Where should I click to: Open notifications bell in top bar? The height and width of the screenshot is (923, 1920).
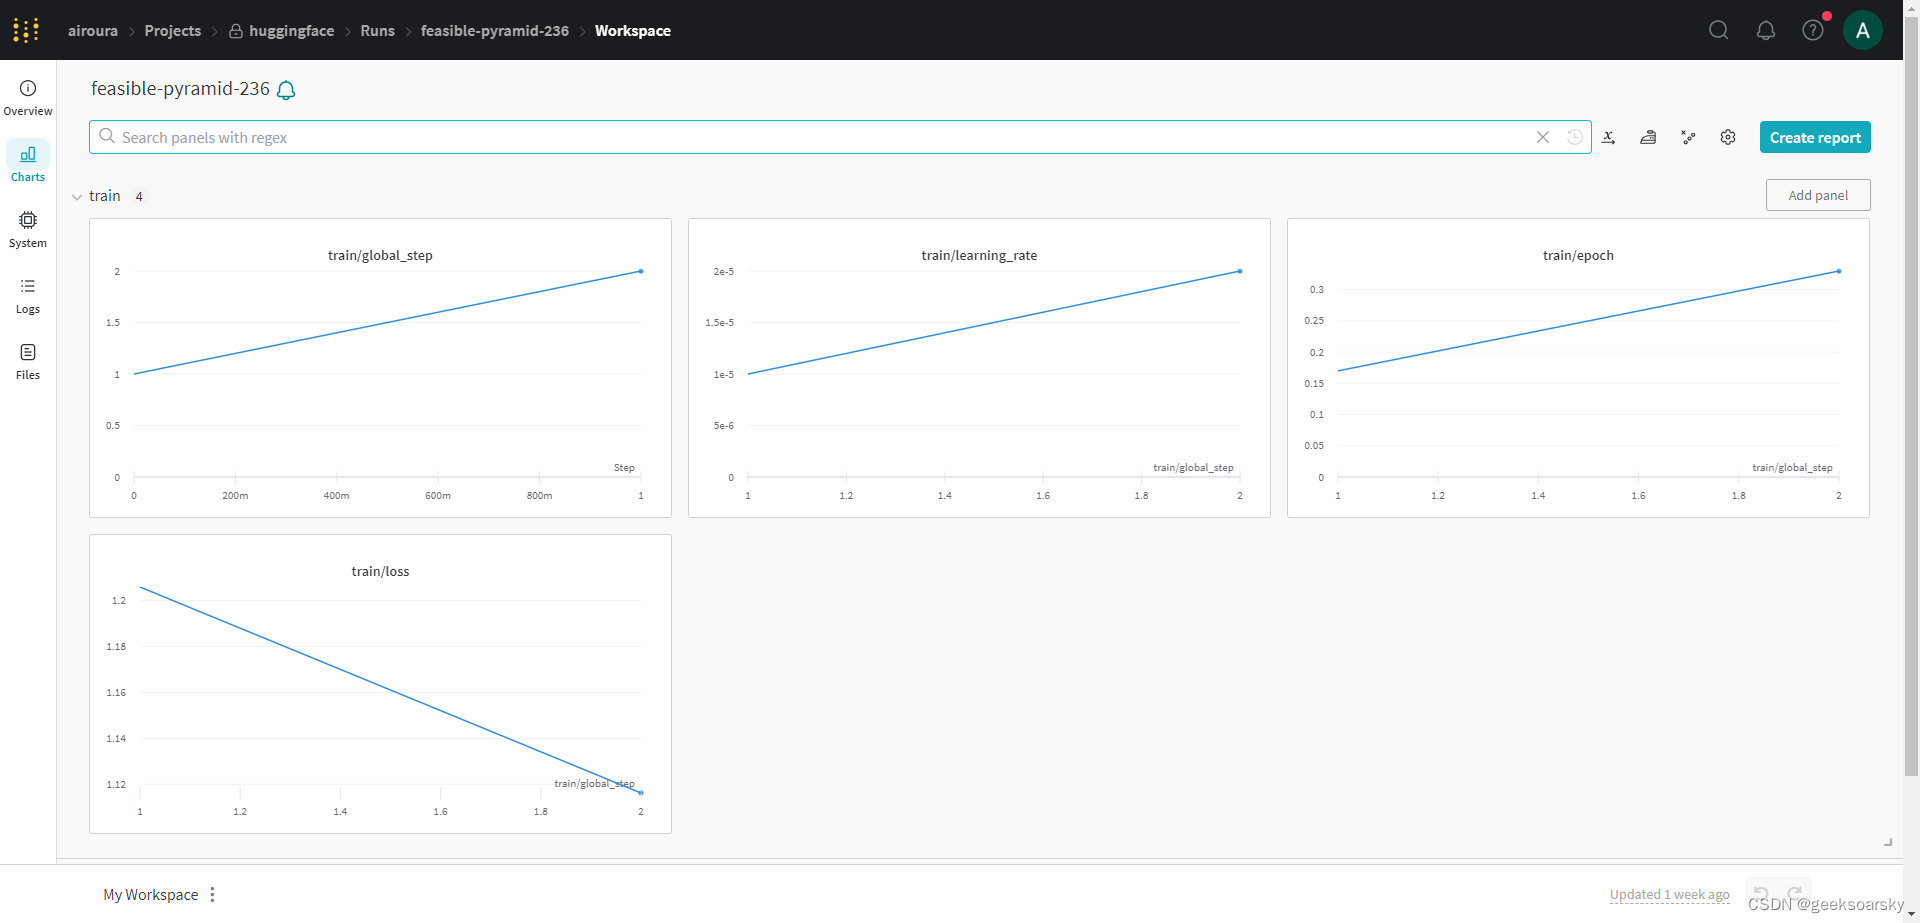[1766, 30]
